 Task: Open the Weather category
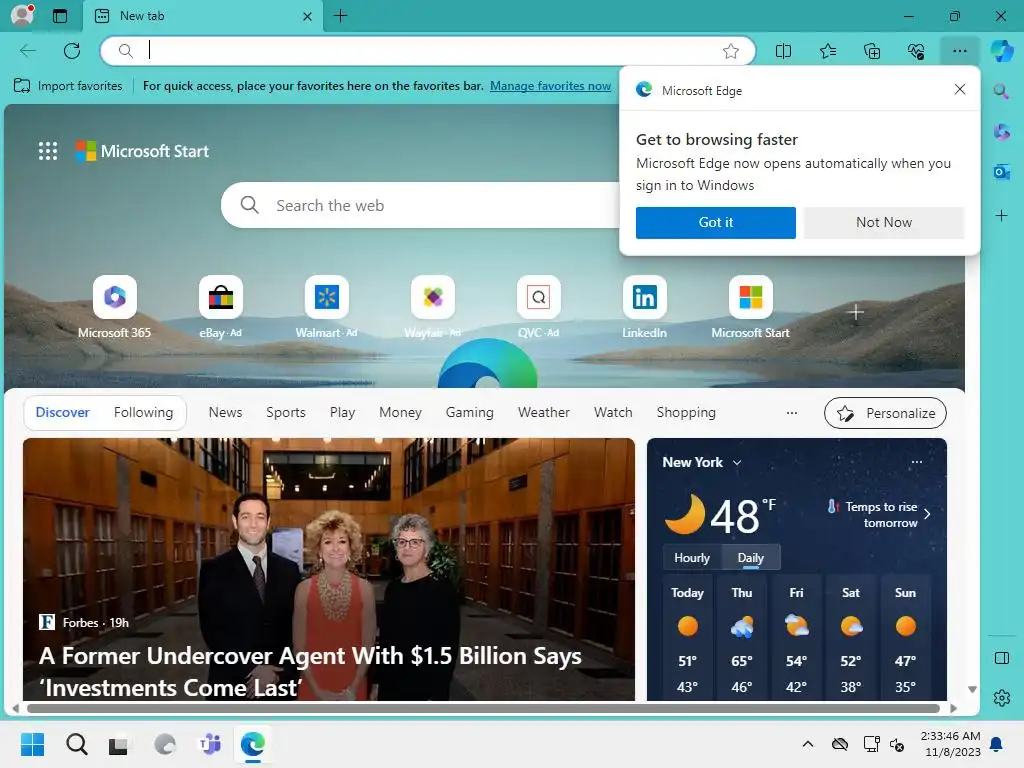544,412
